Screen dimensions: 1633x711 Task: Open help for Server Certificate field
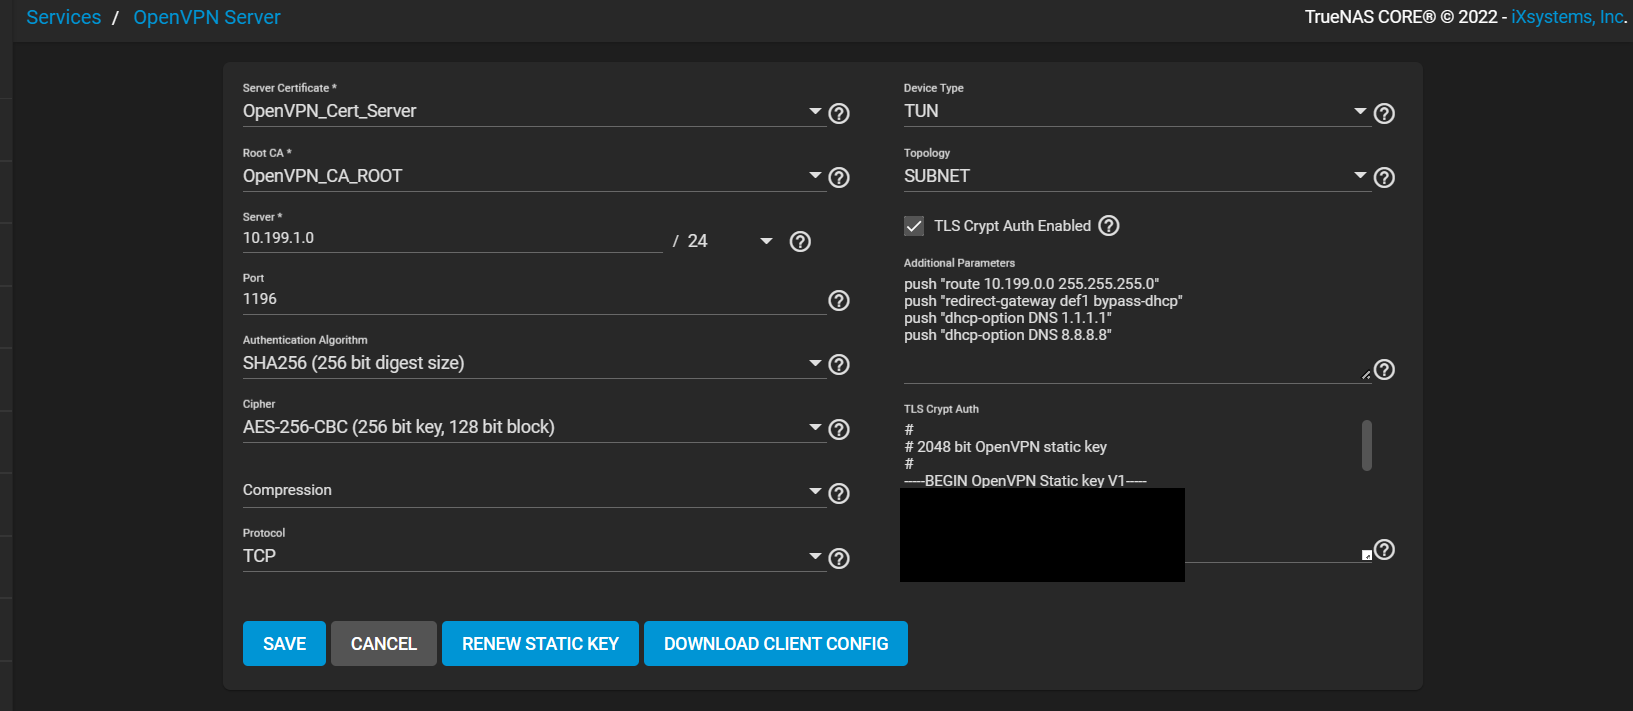839,113
